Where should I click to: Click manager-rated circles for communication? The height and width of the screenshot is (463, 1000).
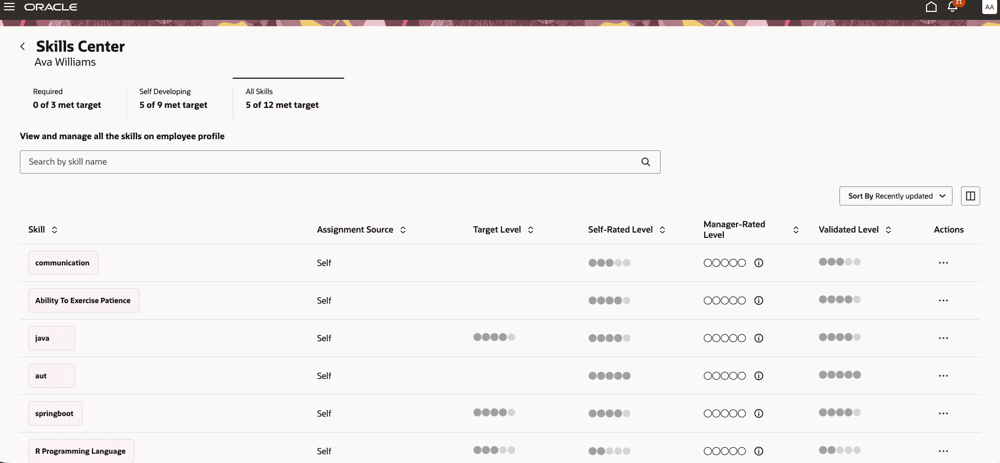(724, 263)
